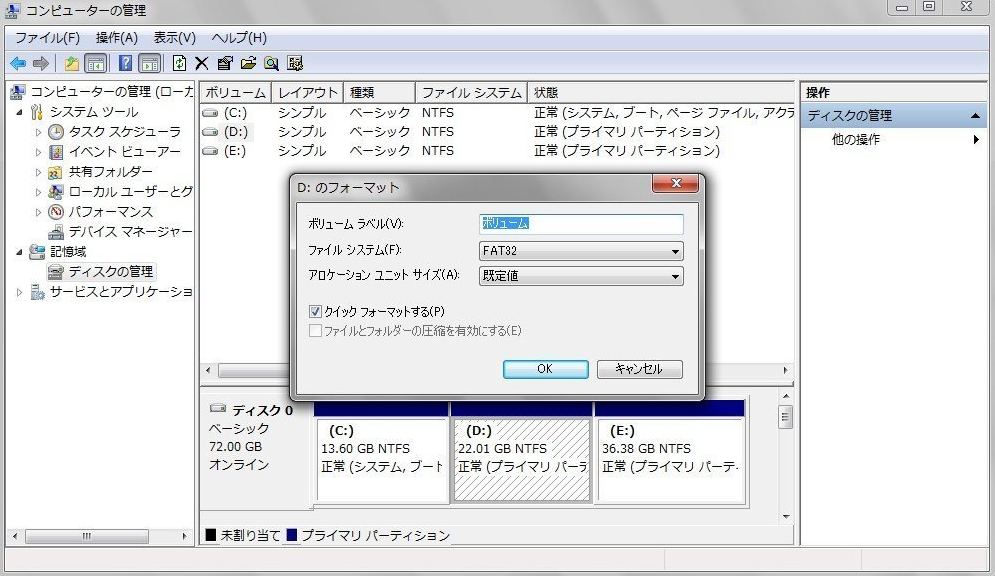Open 他の操作 submenu arrow

click(x=976, y=140)
